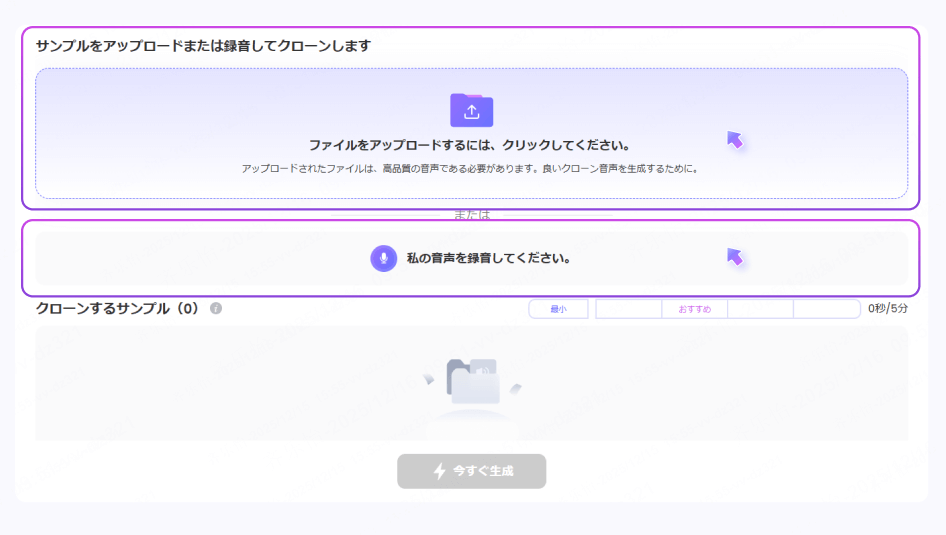The width and height of the screenshot is (946, 535).
Task: Click the round microphone record icon
Action: 383,258
